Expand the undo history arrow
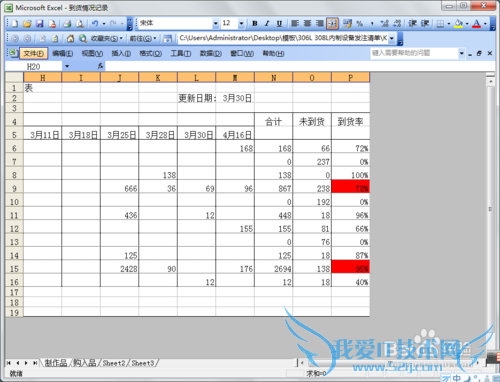 tap(104, 24)
